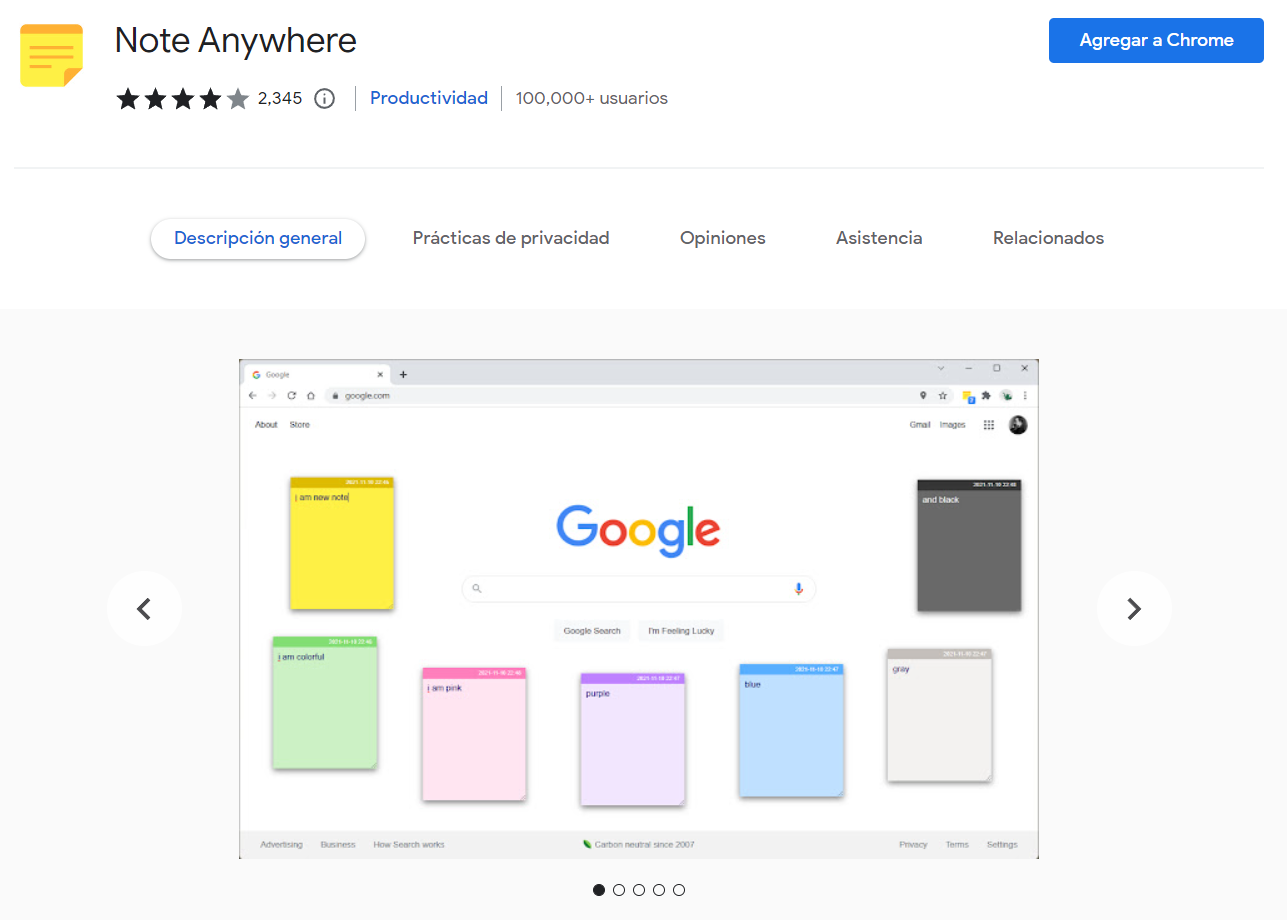Click the Gmail link in preview
Screen dimensions: 1287x920
[x=920, y=425]
